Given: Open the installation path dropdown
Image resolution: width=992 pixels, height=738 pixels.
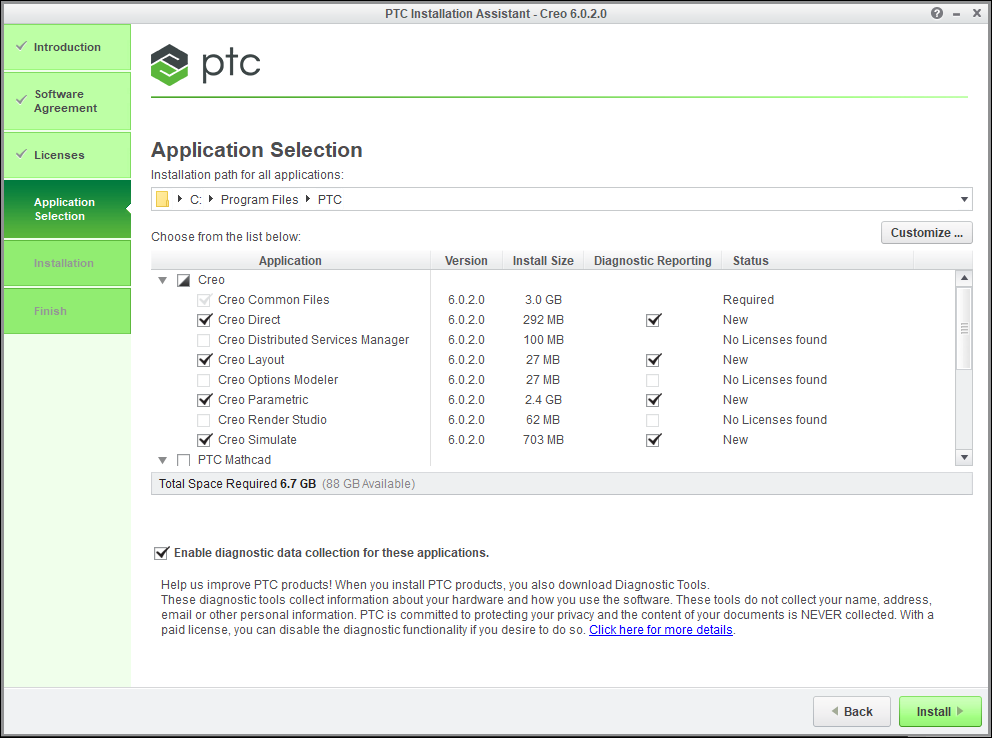Looking at the screenshot, I should coord(964,199).
